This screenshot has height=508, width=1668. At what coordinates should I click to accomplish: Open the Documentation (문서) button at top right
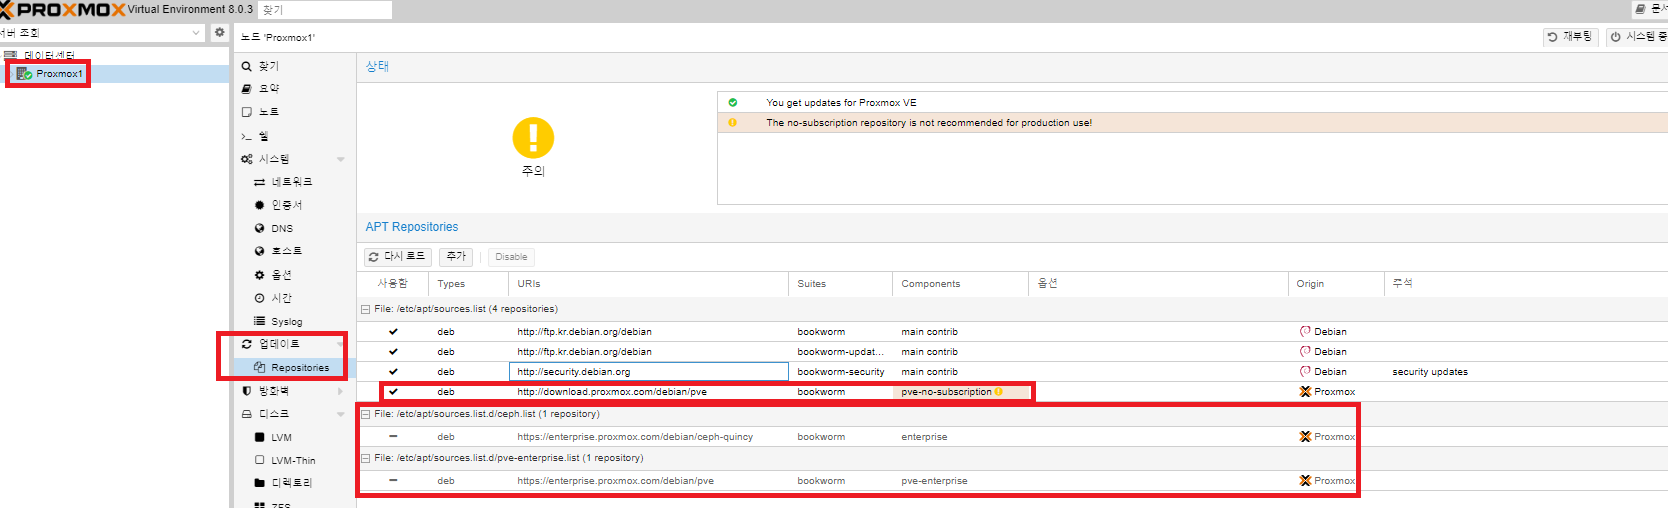1650,9
